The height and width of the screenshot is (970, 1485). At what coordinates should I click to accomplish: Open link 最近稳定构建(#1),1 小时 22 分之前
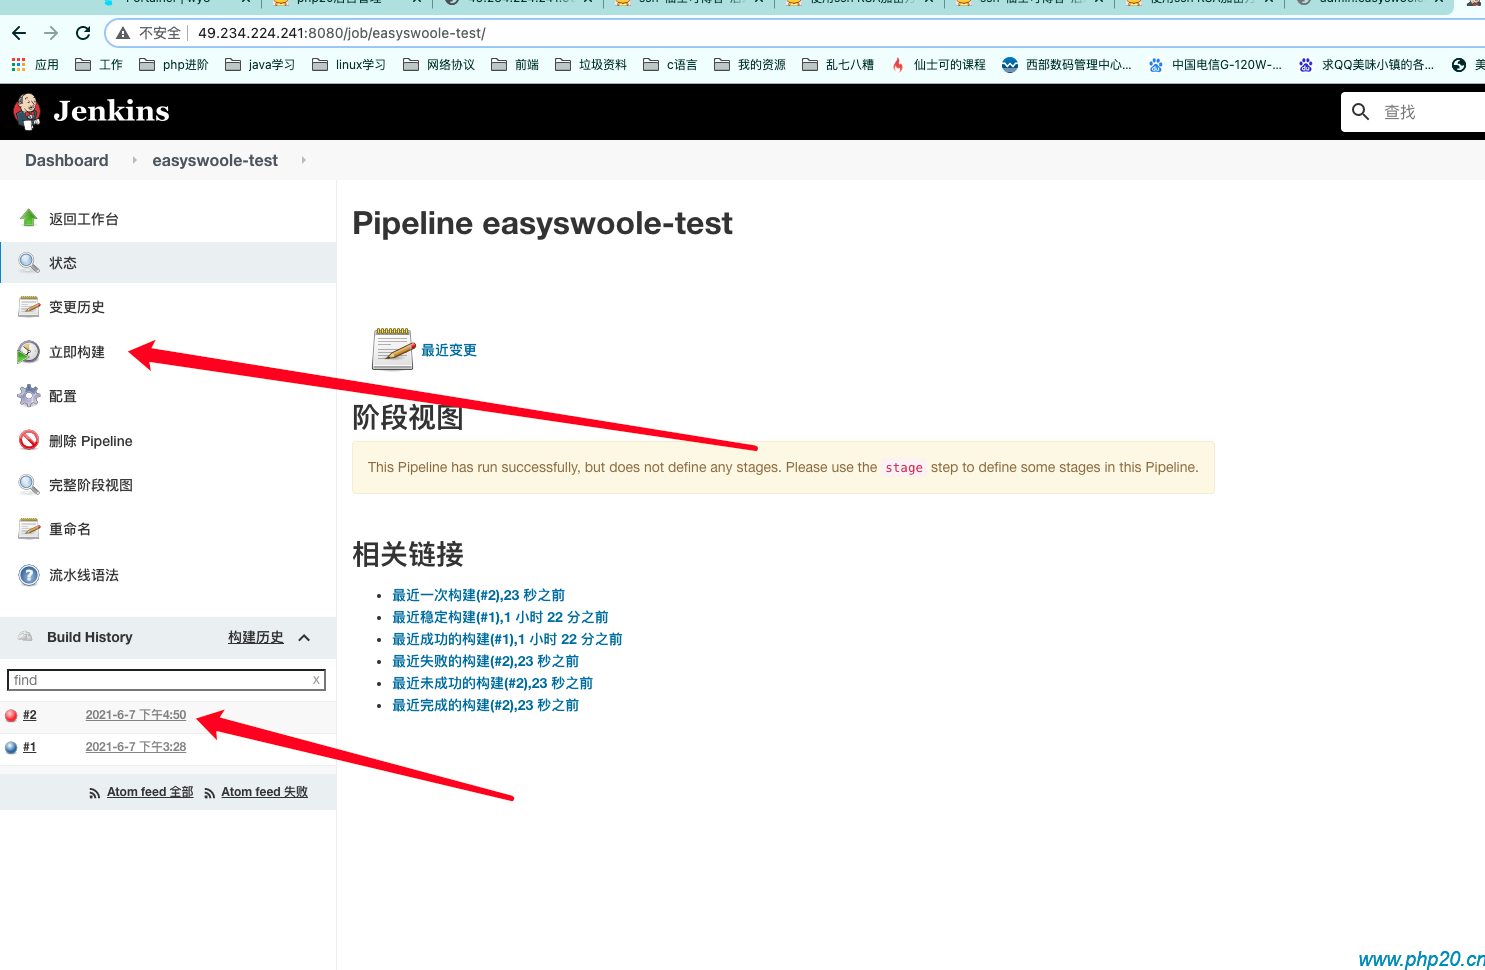point(500,617)
